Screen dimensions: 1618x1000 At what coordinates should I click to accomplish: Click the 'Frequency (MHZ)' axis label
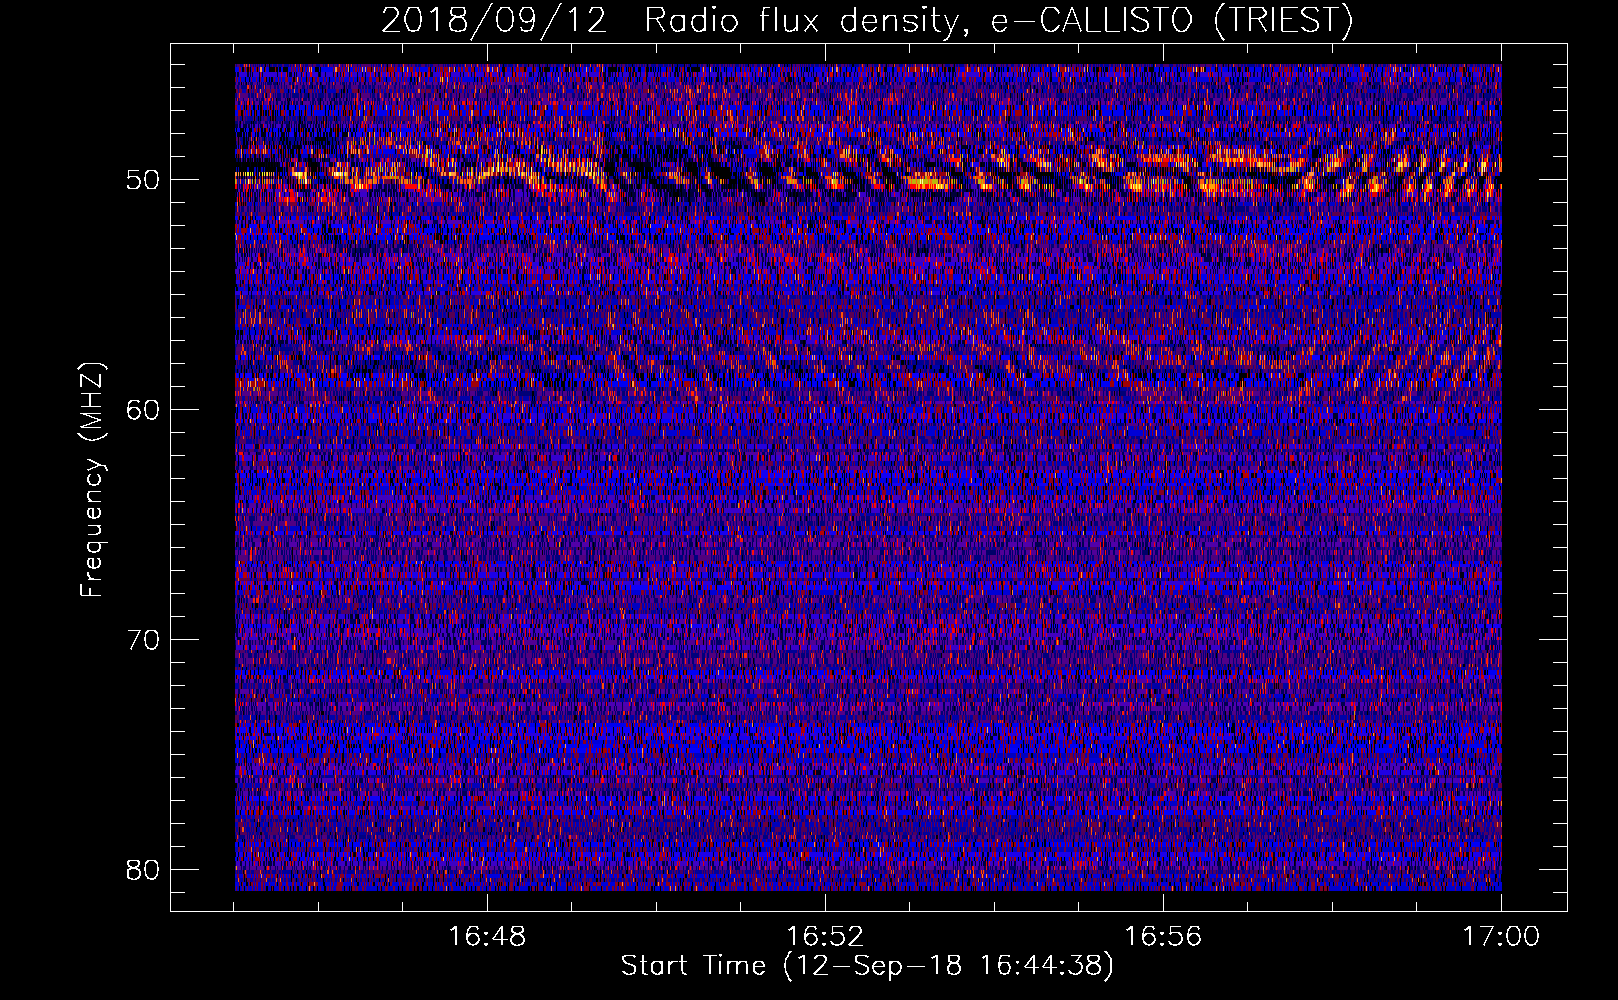point(92,480)
